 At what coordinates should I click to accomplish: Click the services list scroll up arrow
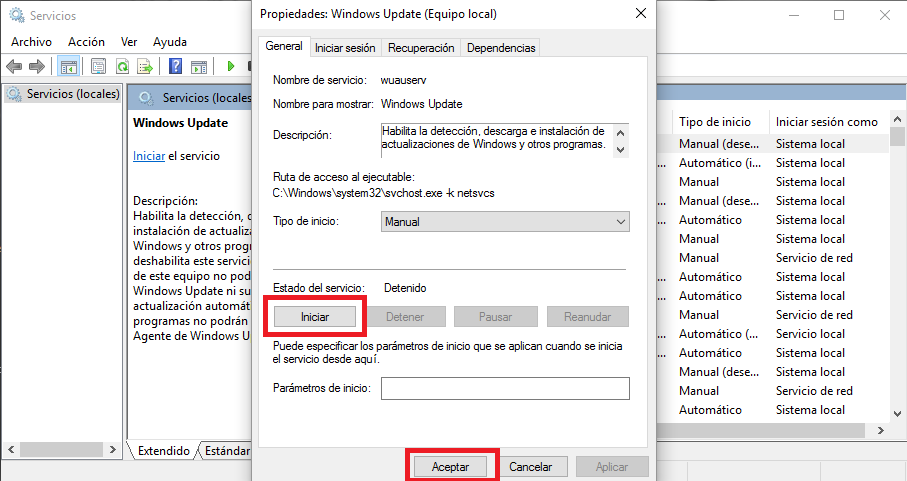(x=898, y=120)
